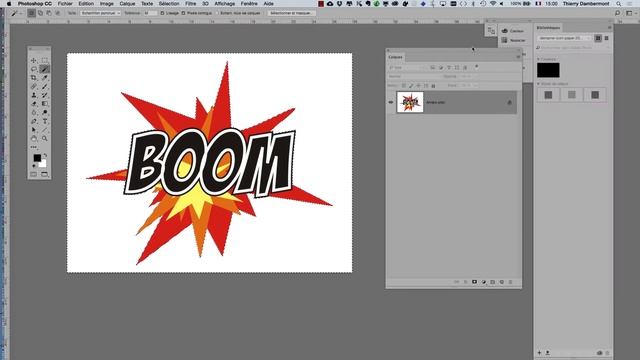Select the Rectangular Marquee tool

[x=44, y=60]
